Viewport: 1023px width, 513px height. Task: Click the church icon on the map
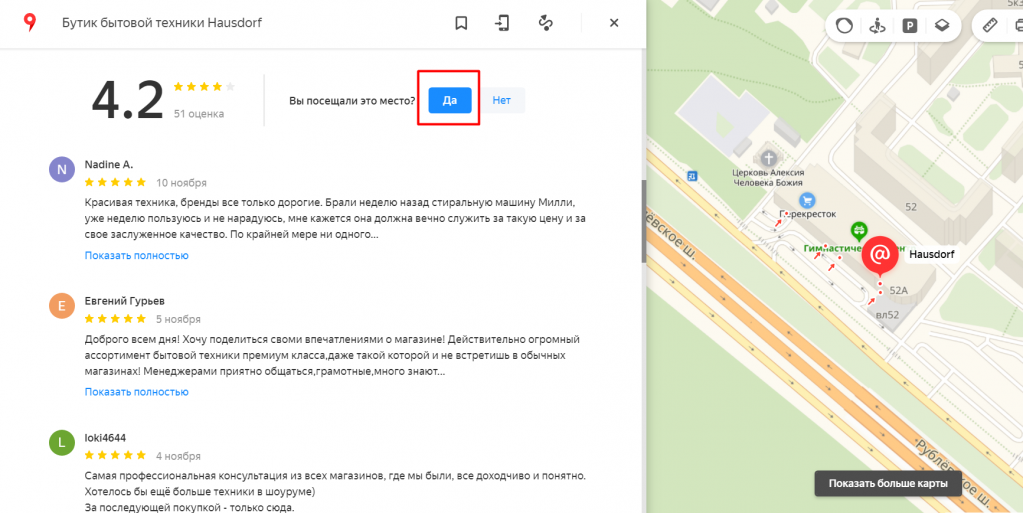pos(769,158)
